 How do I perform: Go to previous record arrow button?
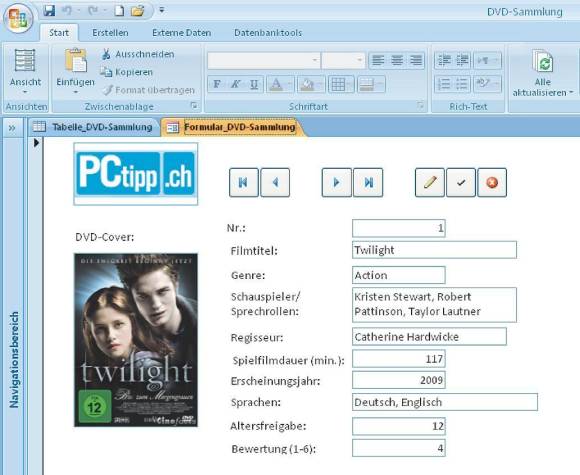pos(275,182)
